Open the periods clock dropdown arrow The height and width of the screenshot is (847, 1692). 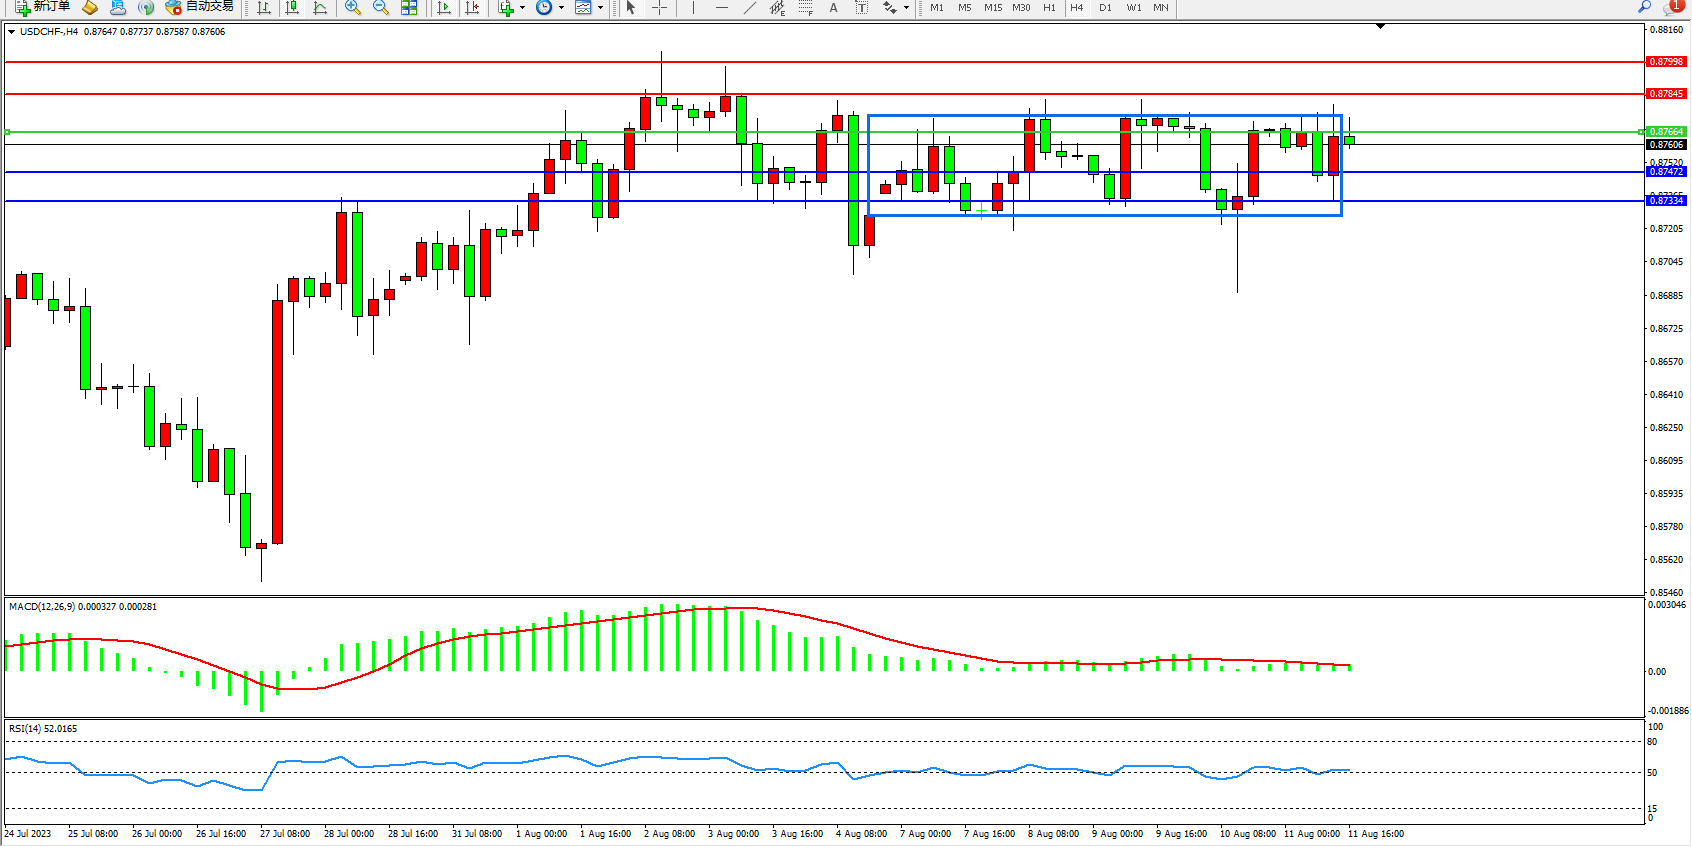click(561, 8)
